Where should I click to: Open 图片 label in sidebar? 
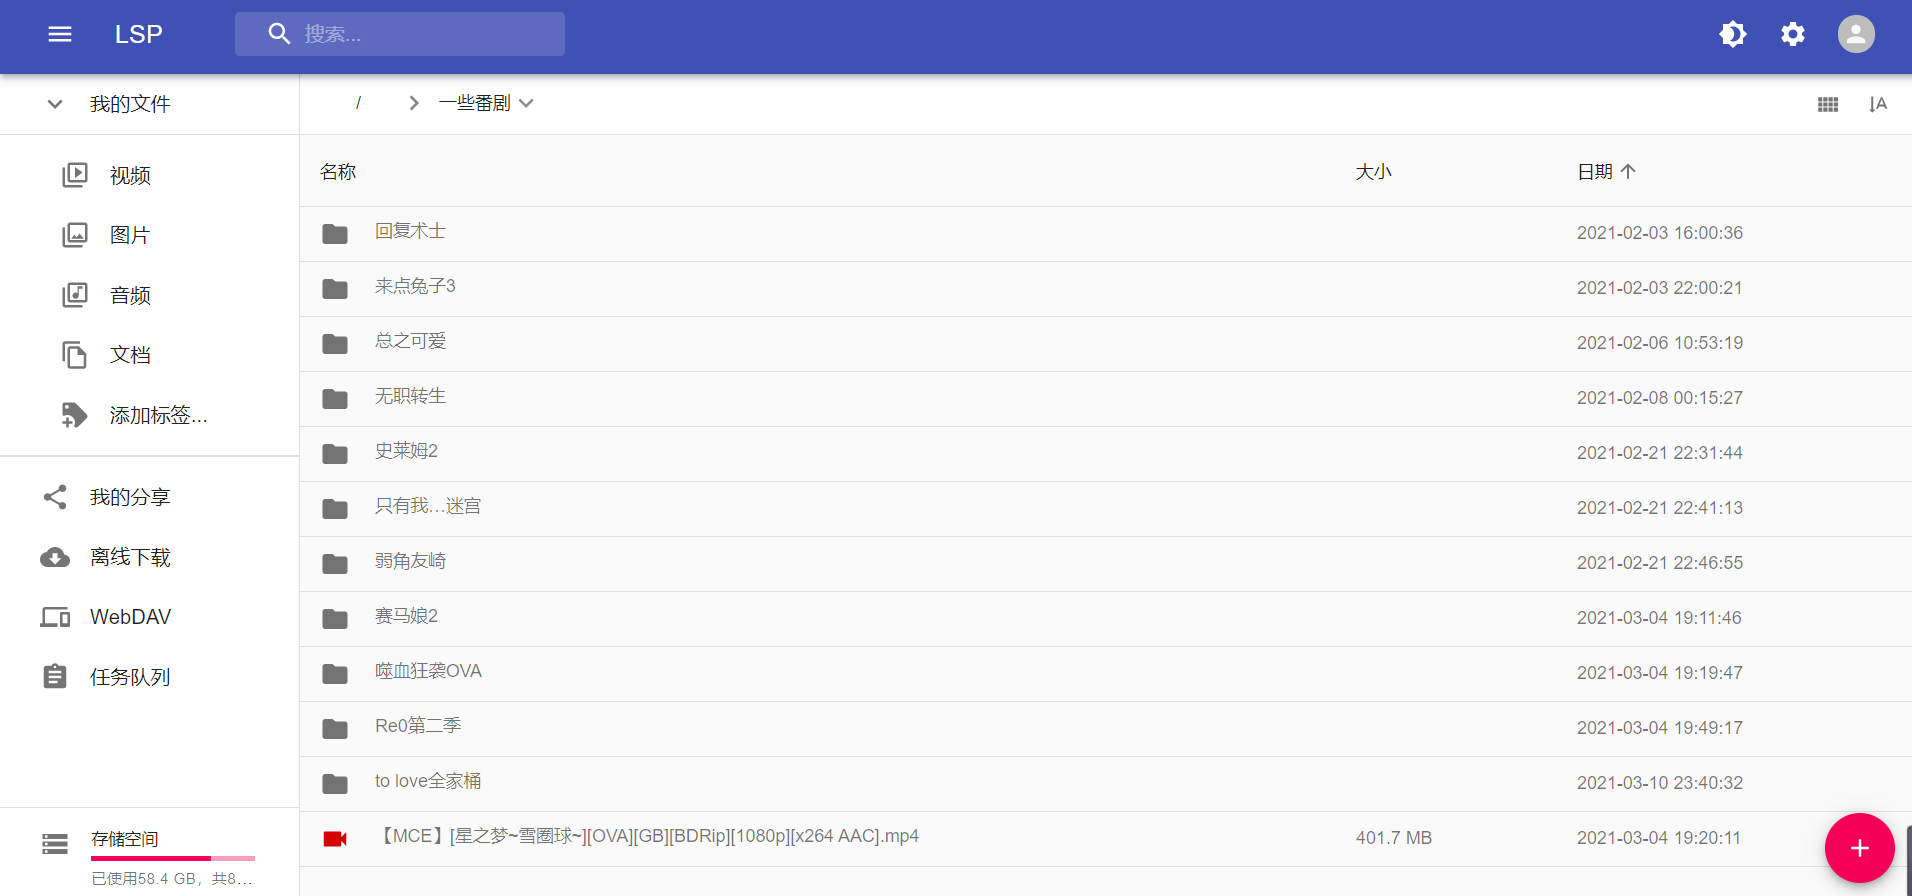(x=130, y=235)
